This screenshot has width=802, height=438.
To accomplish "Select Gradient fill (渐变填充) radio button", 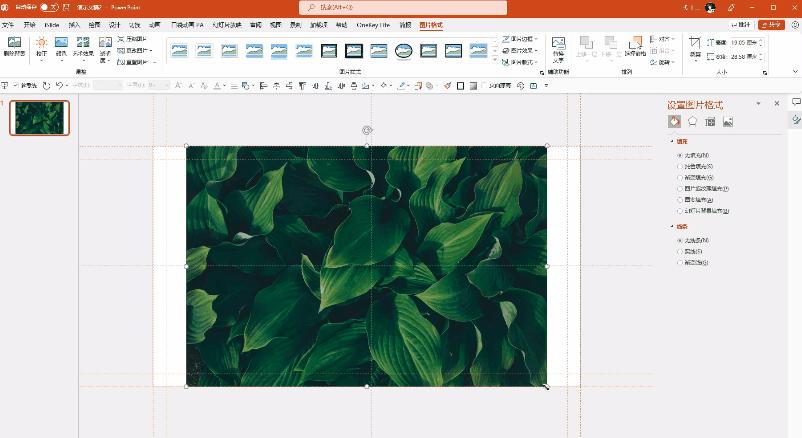I will point(680,178).
